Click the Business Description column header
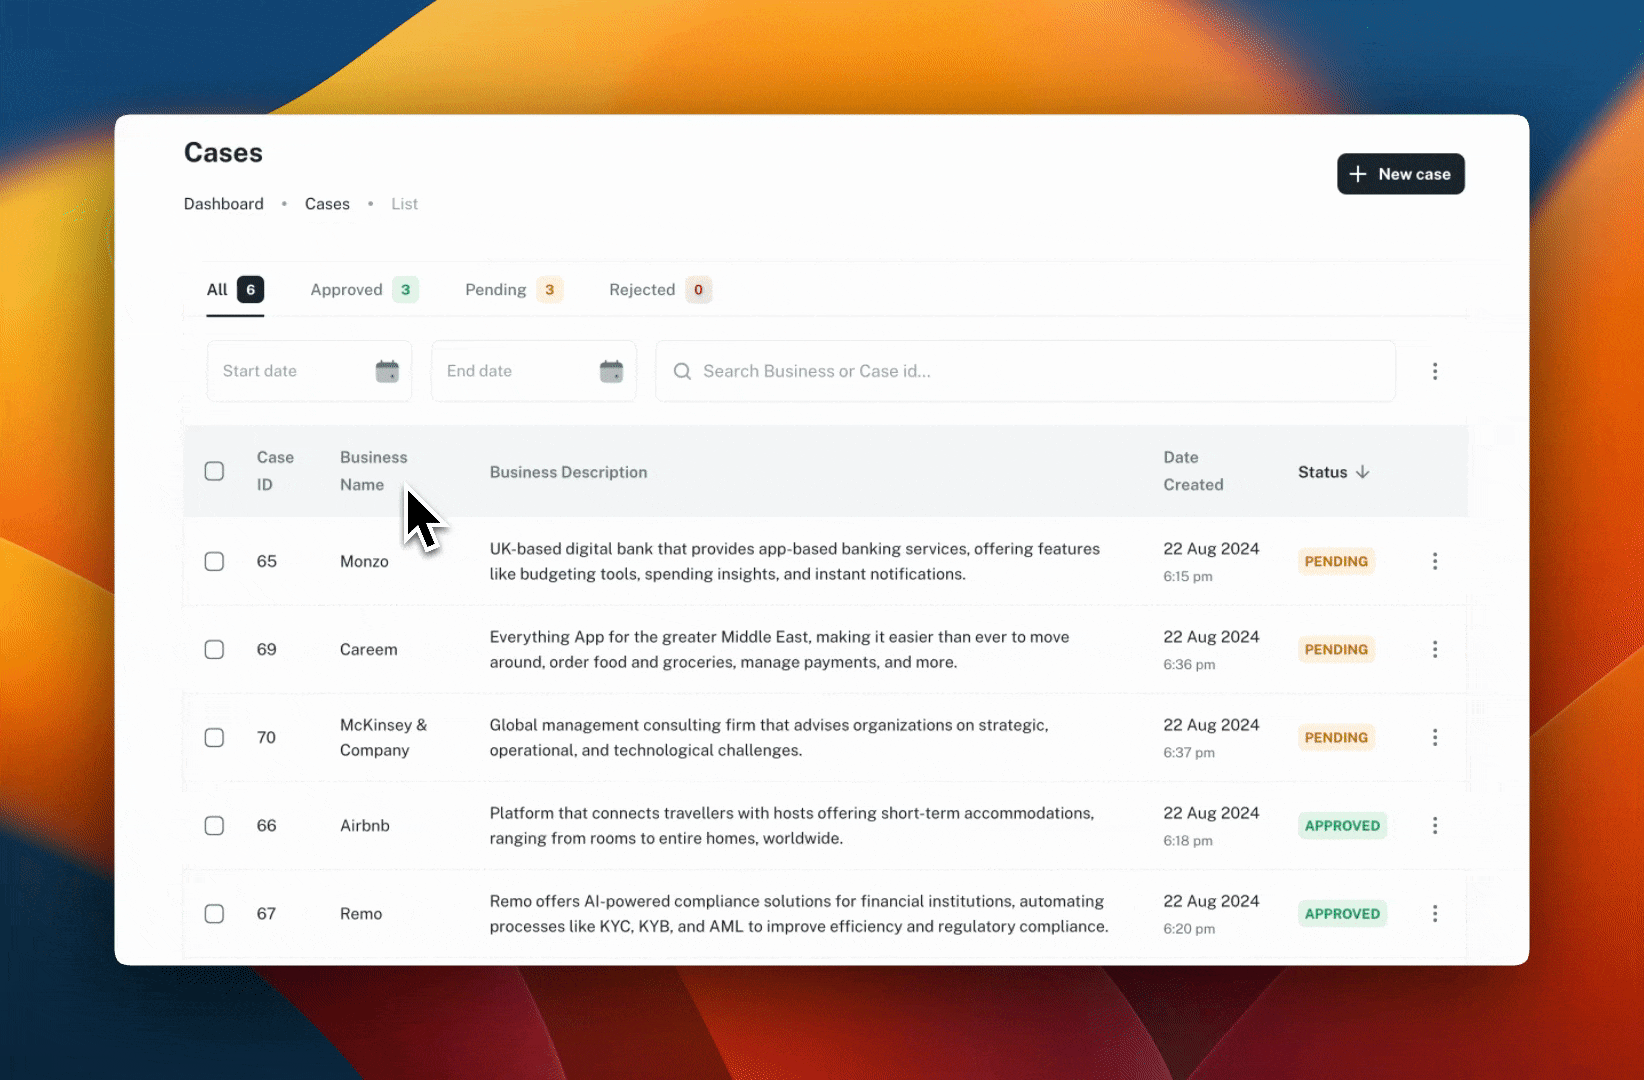Screen dimensions: 1644x1080 [568, 472]
